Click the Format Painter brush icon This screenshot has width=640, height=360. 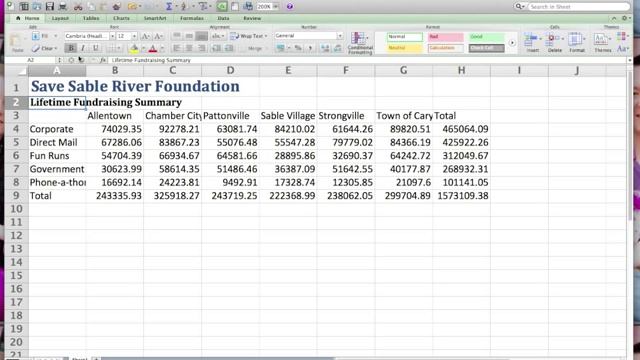[x=117, y=6]
